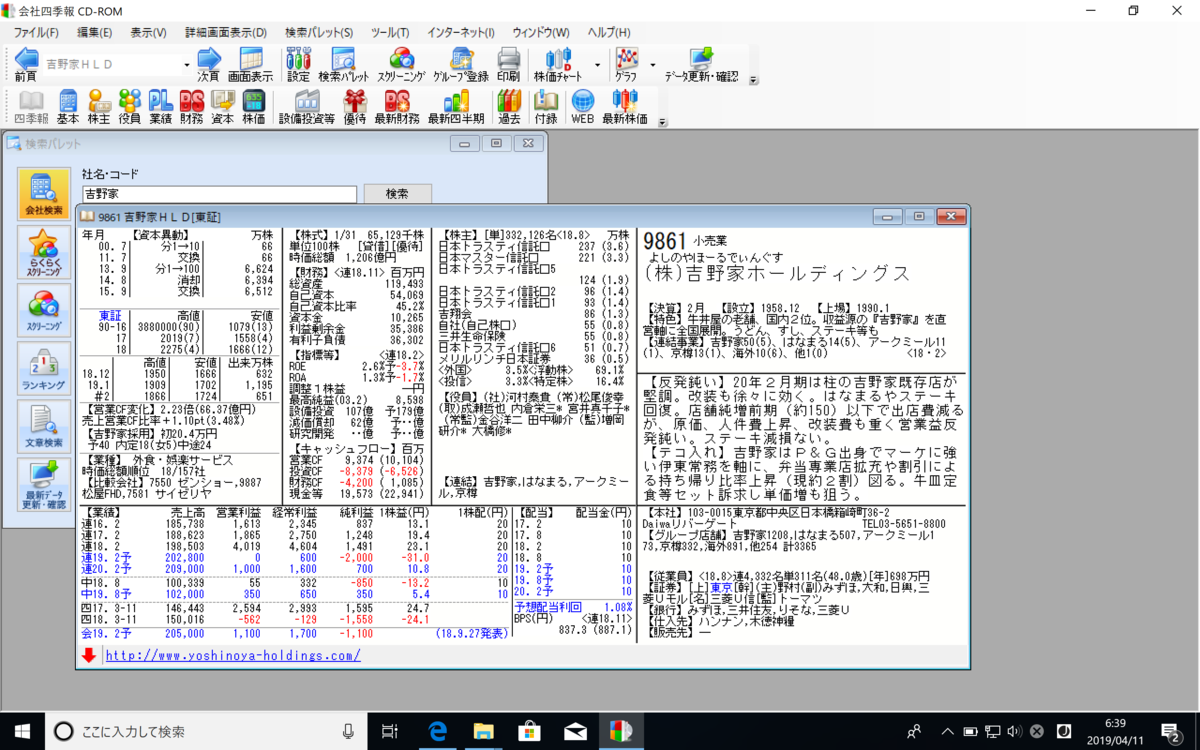This screenshot has height=750, width=1200.
Task: Print with the 印刷 icon
Action: [508, 64]
